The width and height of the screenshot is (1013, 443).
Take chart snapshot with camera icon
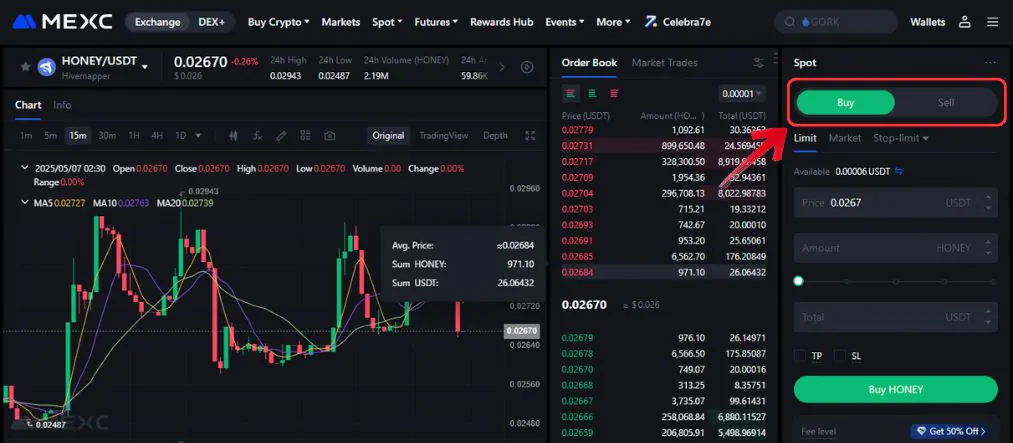click(x=329, y=136)
